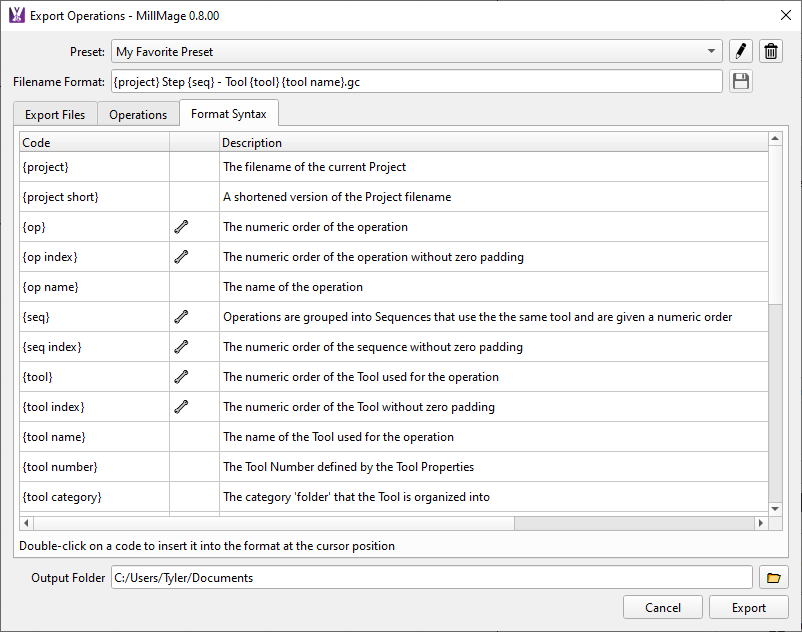Cancel the export dialog
This screenshot has width=802, height=632.
(662, 607)
